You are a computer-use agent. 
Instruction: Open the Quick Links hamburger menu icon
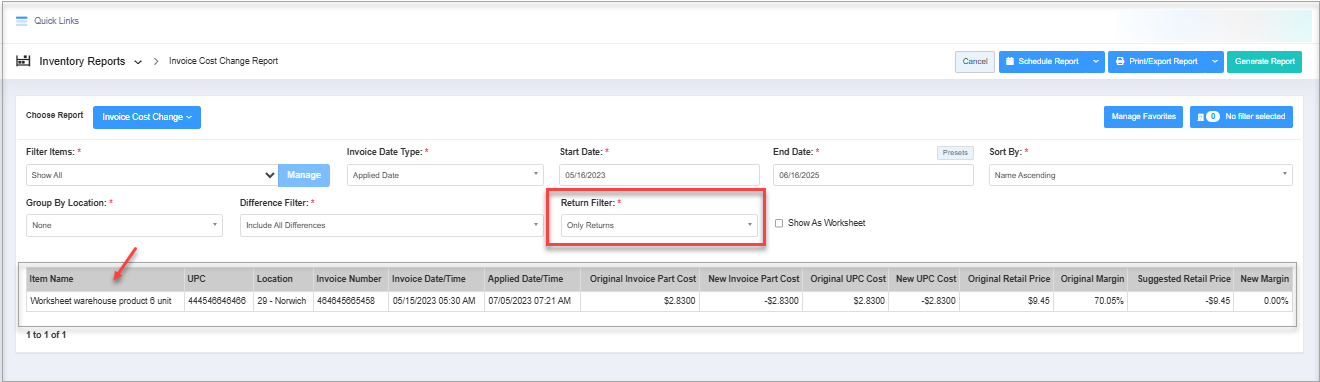coord(21,21)
